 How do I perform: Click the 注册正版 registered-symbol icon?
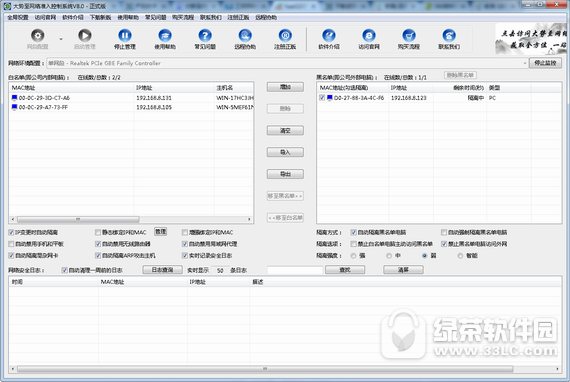[285, 35]
